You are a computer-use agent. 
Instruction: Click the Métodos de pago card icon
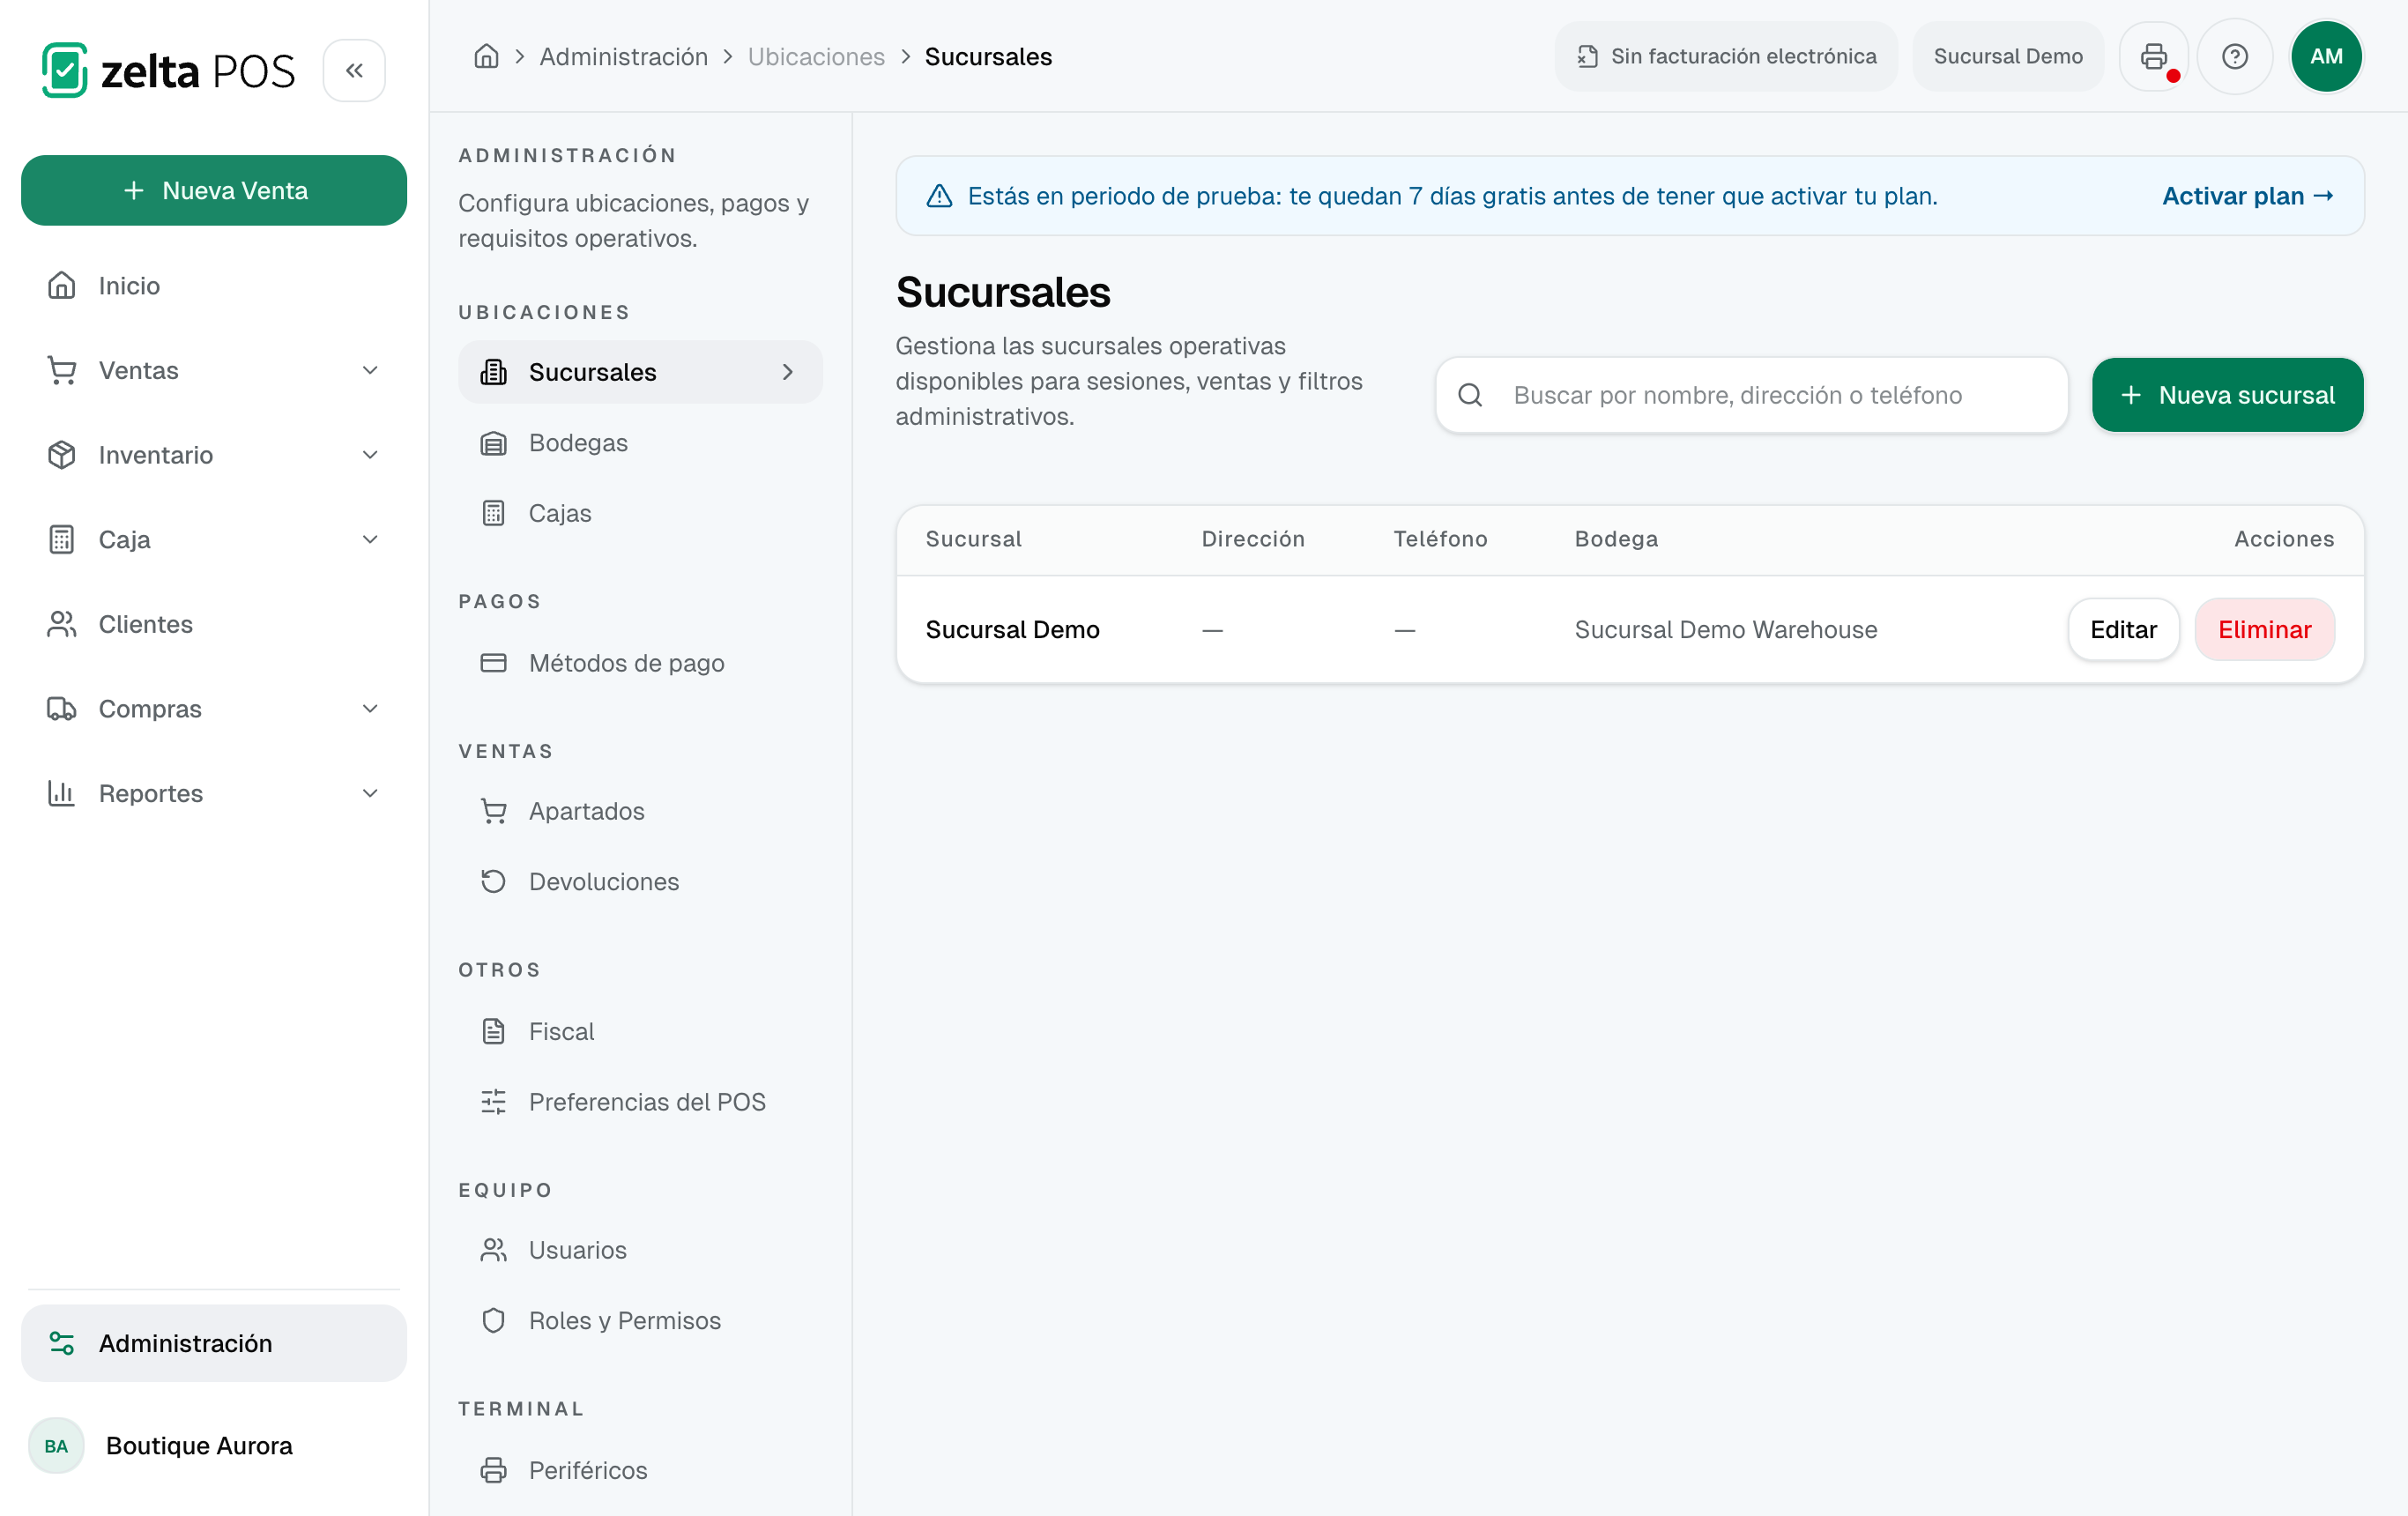(x=494, y=663)
